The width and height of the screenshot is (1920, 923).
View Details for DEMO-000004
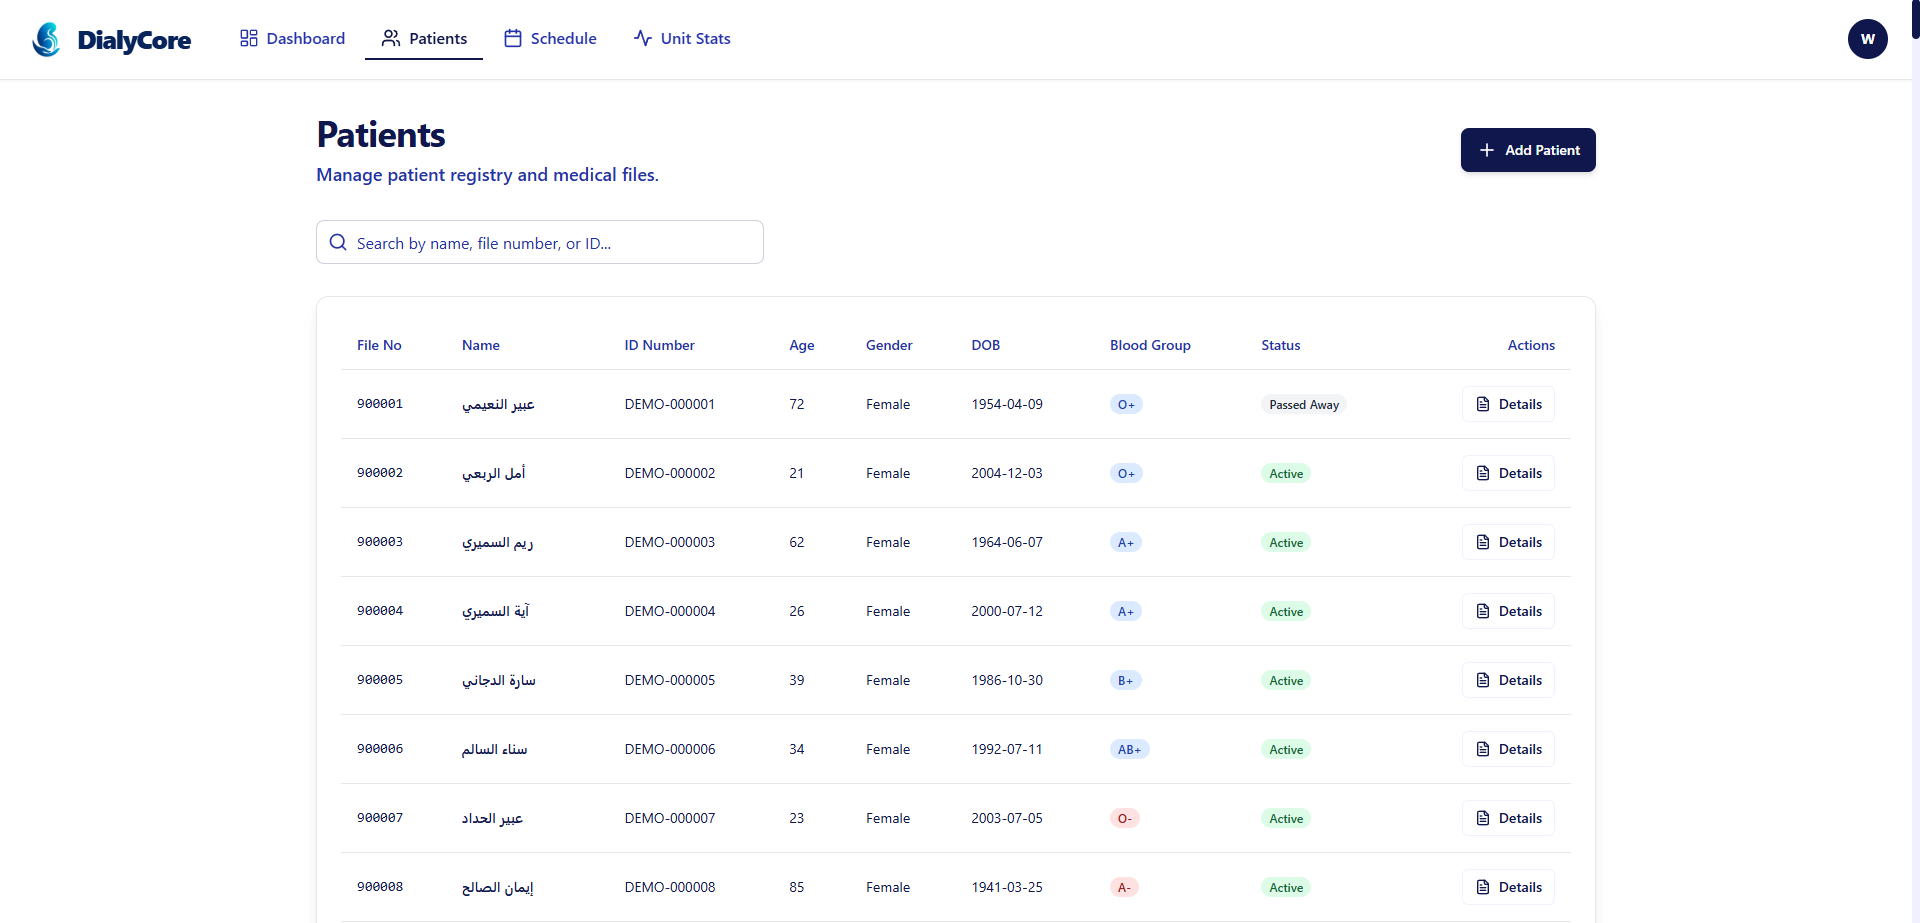[1508, 611]
